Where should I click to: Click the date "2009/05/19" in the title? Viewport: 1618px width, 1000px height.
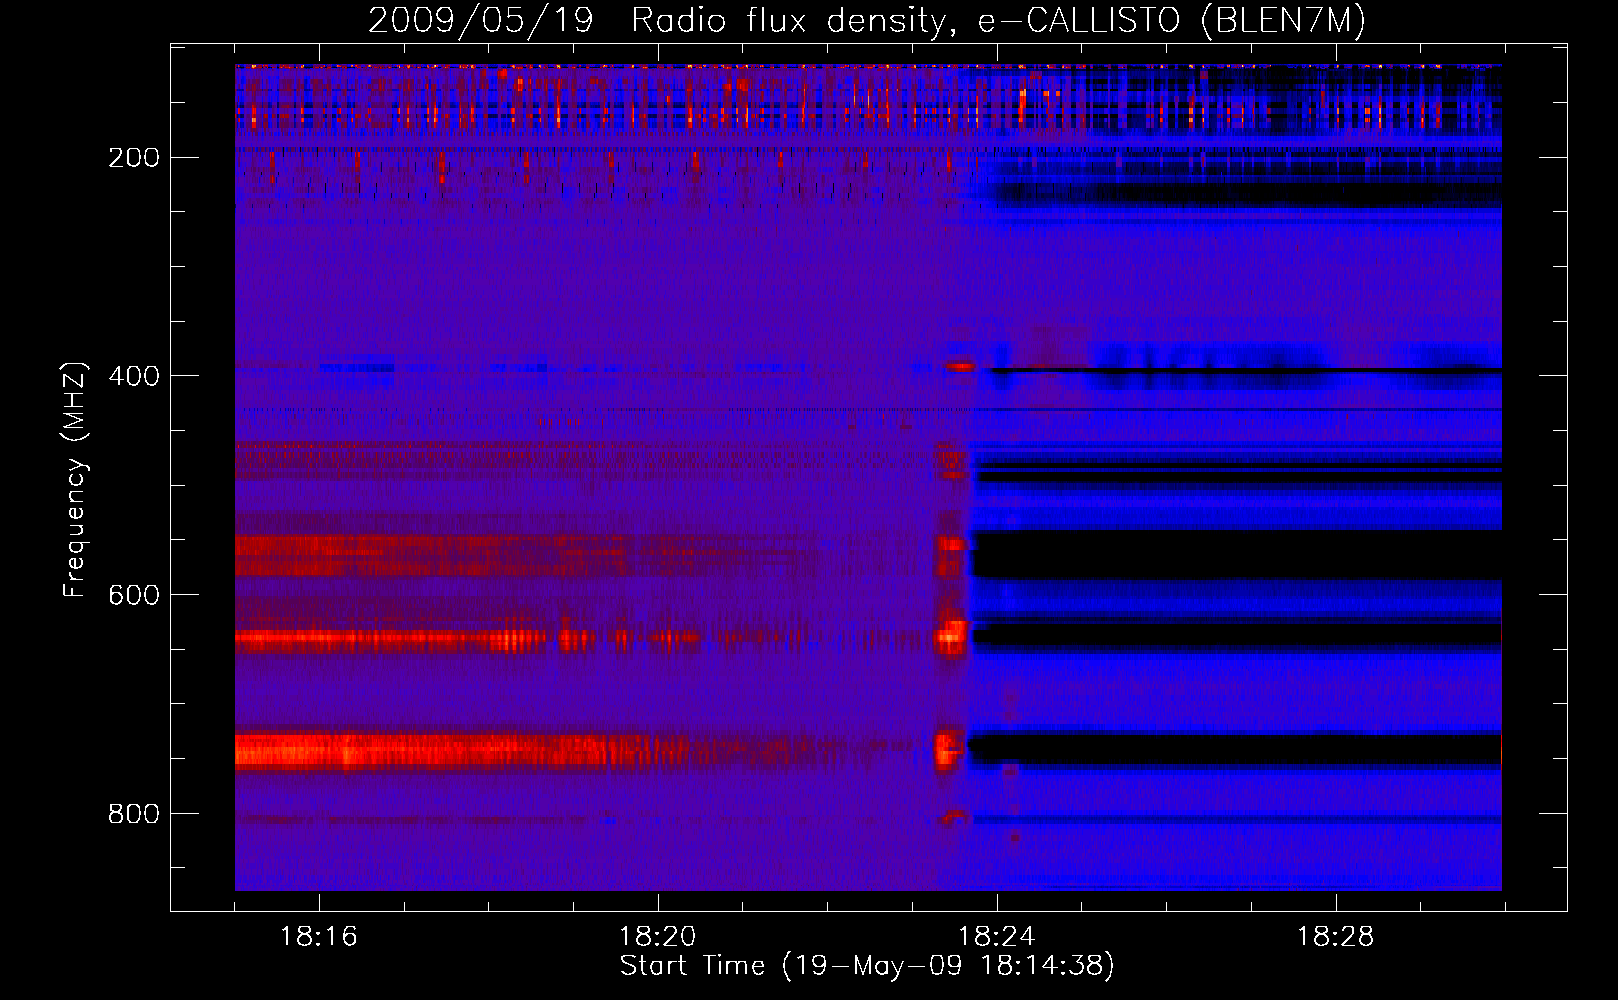pyautogui.click(x=481, y=21)
